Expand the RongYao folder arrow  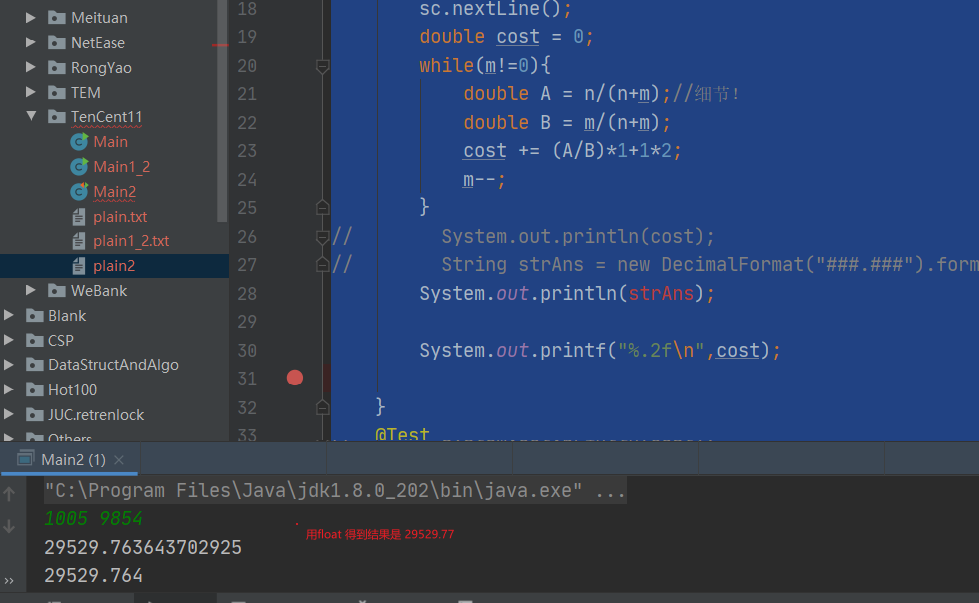(30, 67)
